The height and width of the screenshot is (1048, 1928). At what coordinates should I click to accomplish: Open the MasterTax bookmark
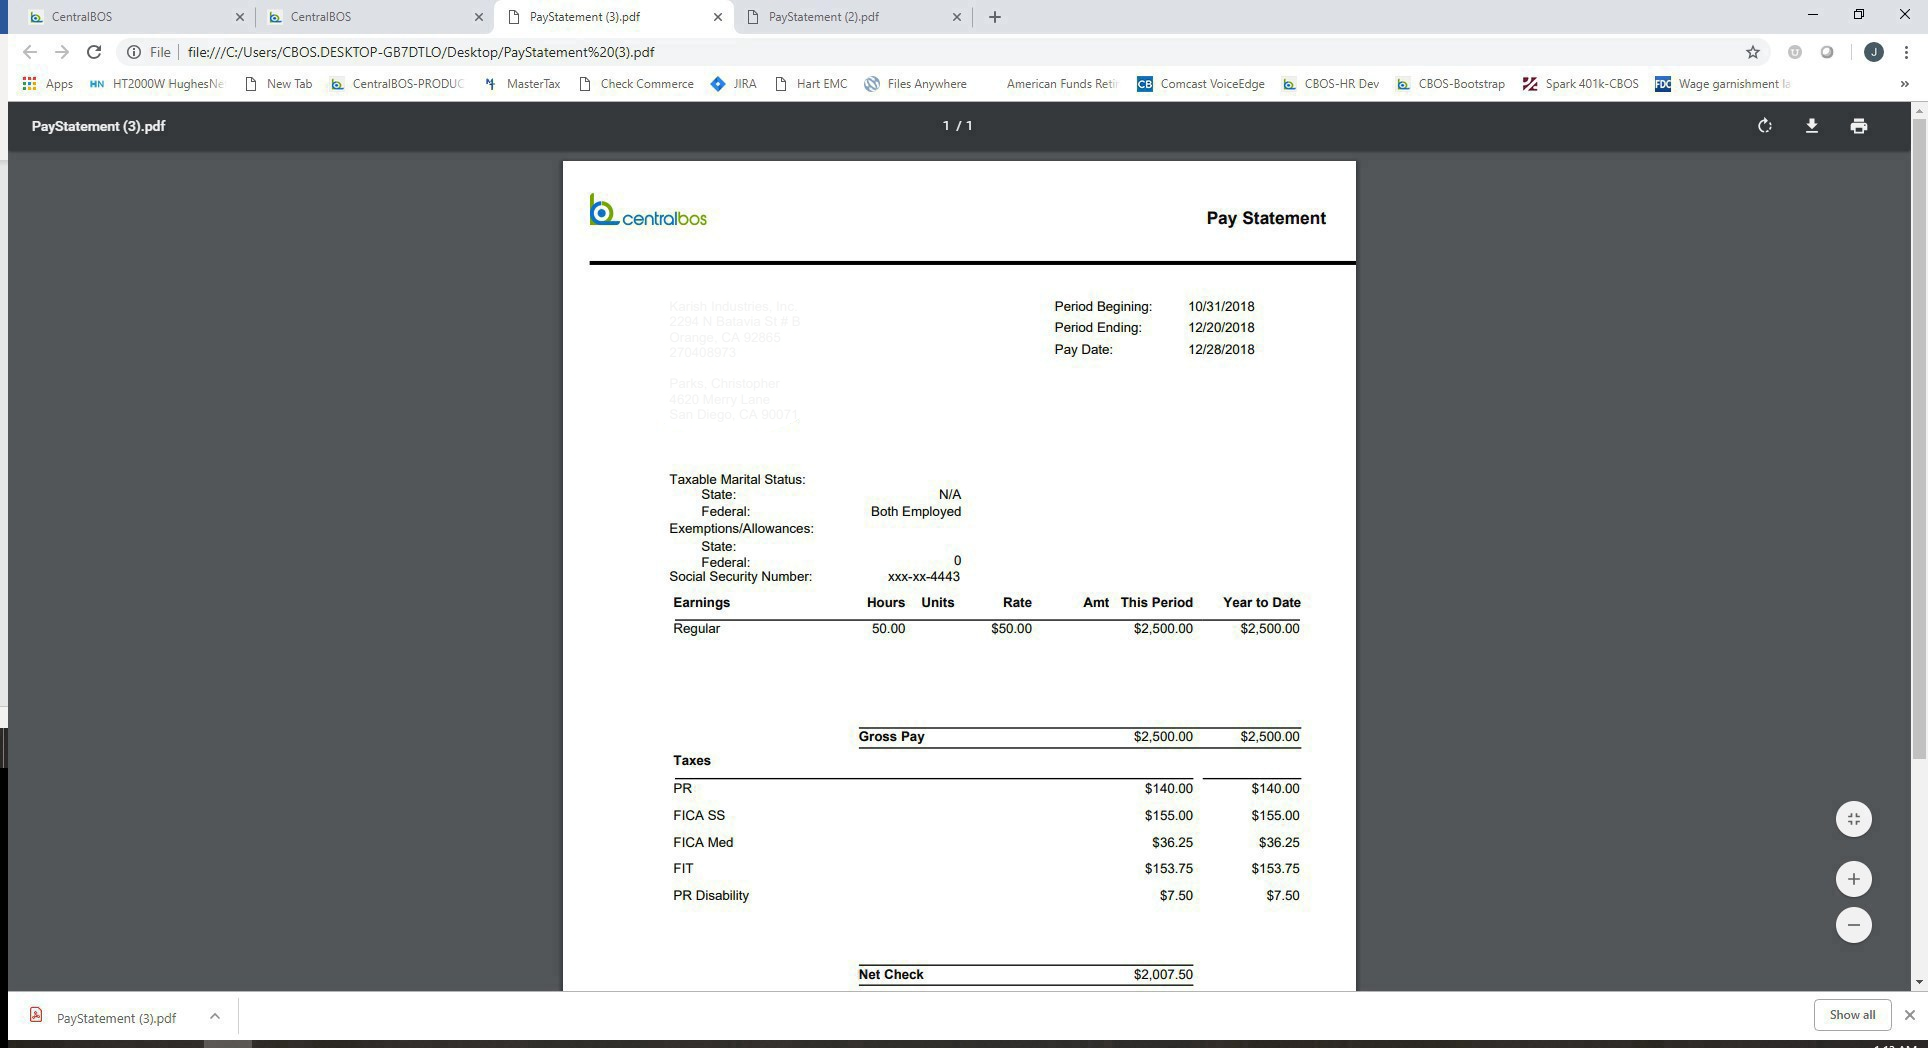pos(522,84)
